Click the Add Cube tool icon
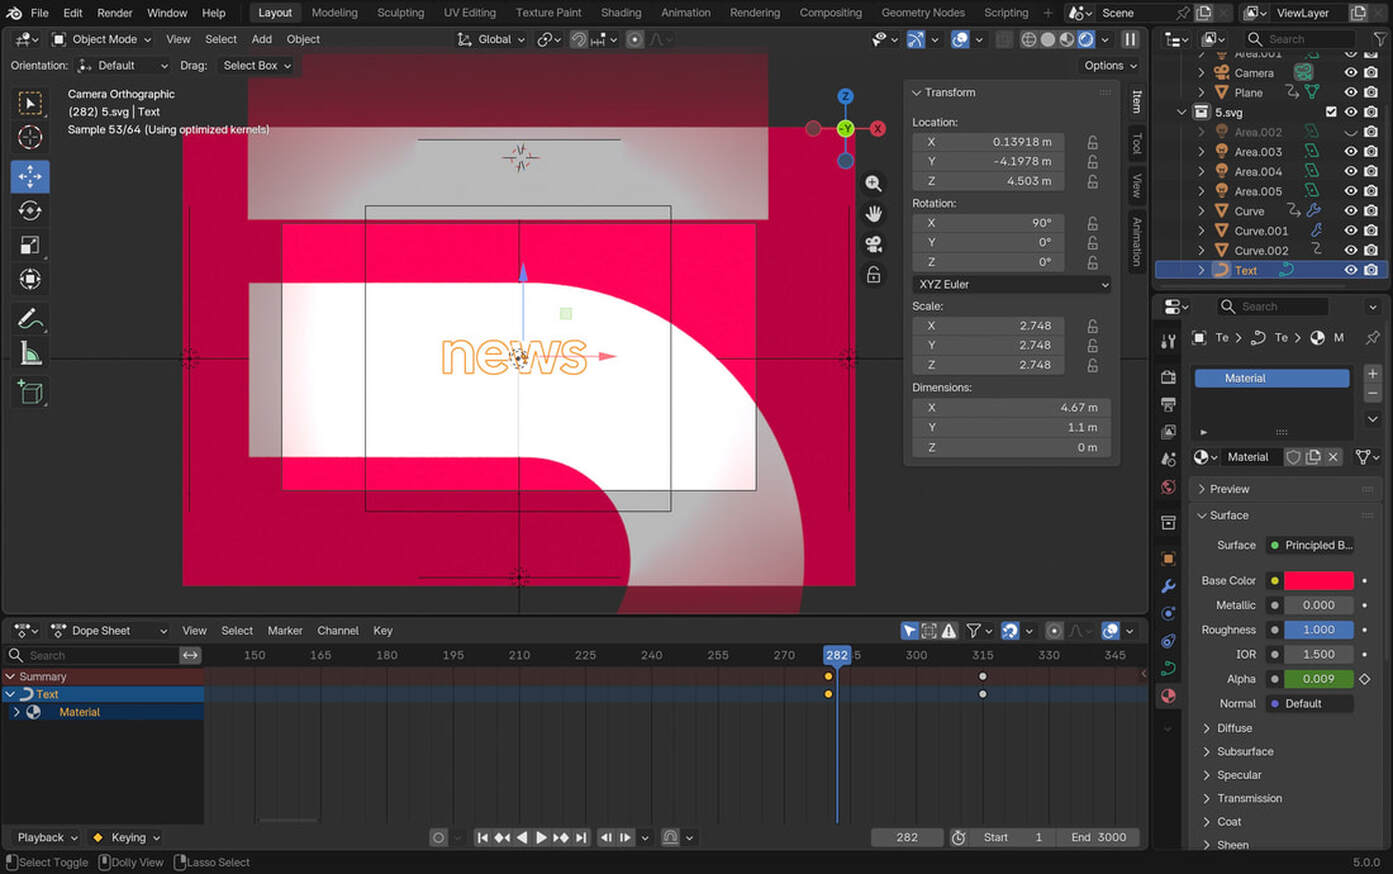1393x874 pixels. point(30,393)
